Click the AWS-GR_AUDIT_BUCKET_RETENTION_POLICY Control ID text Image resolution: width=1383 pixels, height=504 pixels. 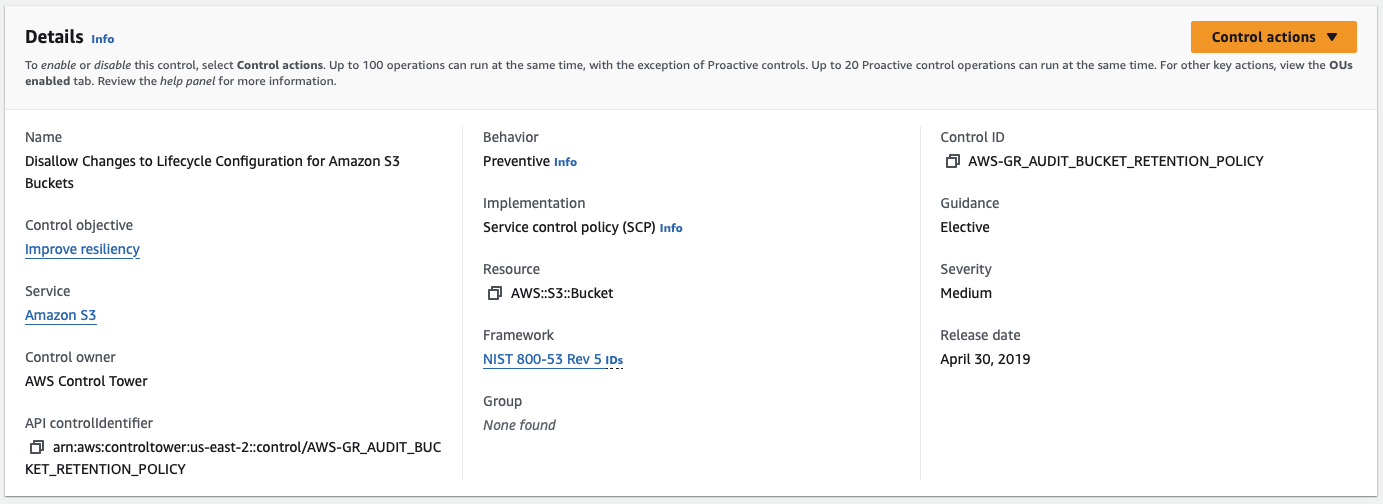pos(1116,161)
